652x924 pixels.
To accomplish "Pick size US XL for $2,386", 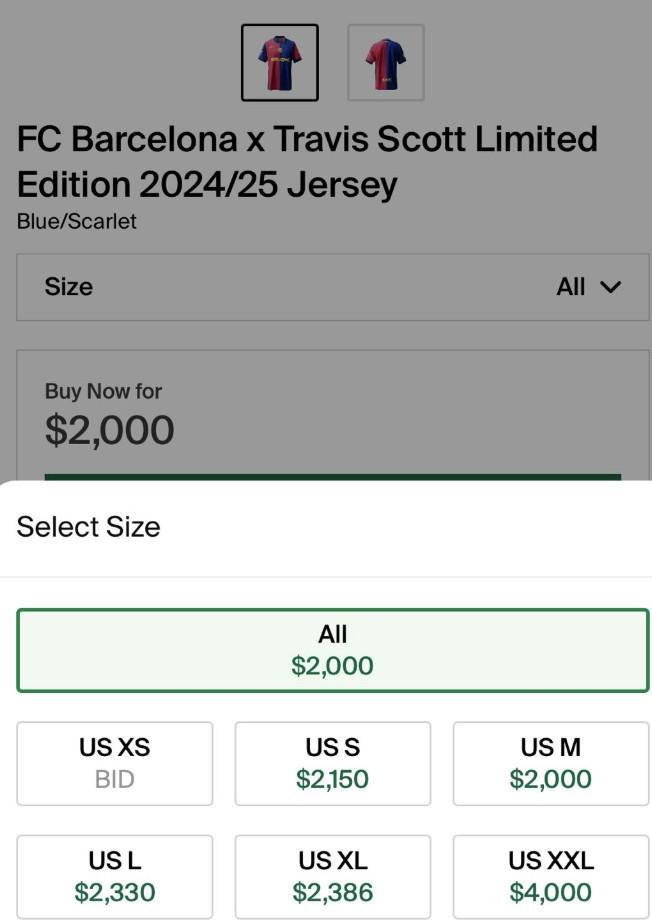I will [333, 876].
